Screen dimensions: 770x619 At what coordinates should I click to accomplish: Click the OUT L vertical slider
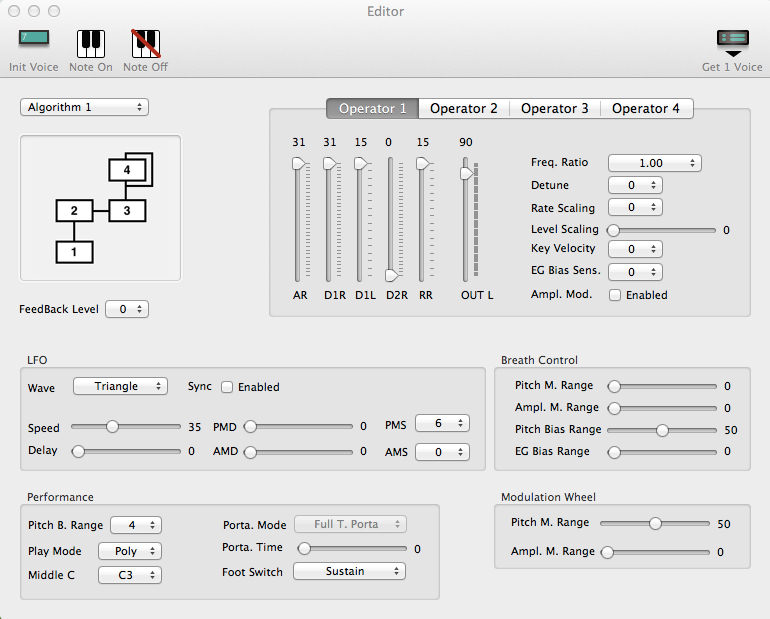[x=465, y=174]
